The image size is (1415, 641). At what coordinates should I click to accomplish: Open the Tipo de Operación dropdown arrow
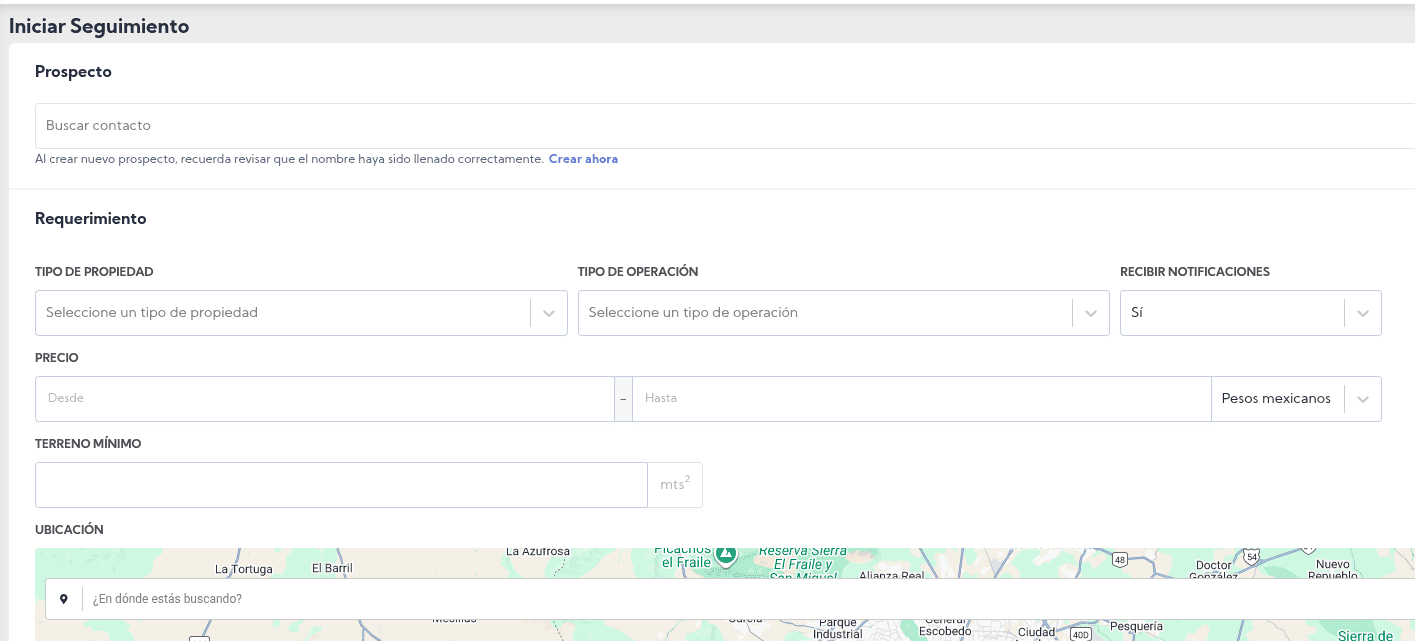pos(1091,313)
